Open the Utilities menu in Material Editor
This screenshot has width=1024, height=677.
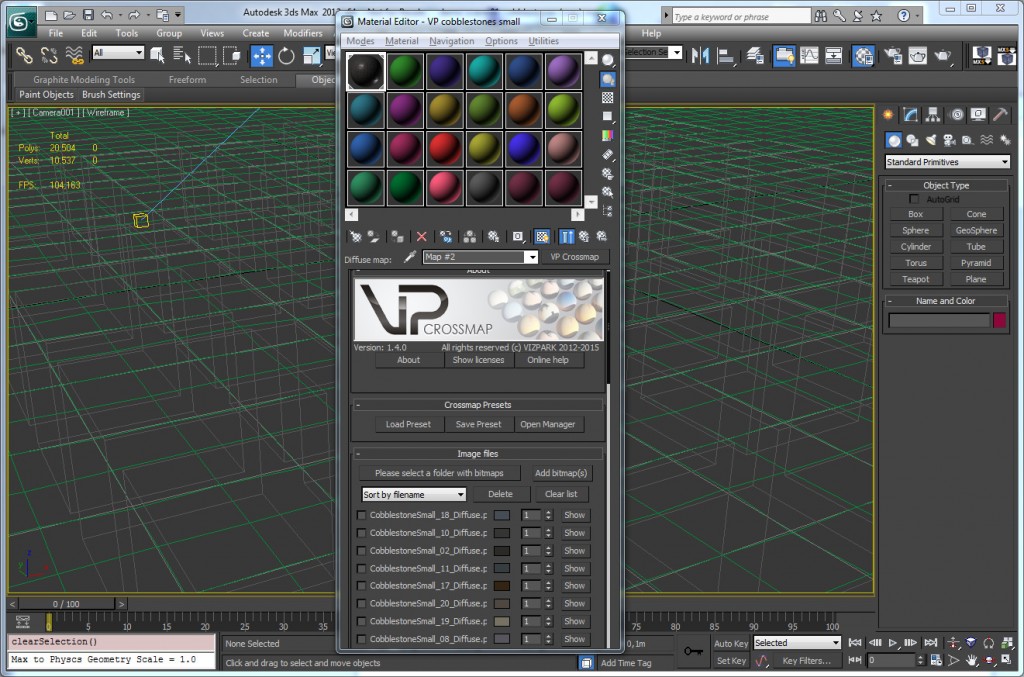coord(544,41)
